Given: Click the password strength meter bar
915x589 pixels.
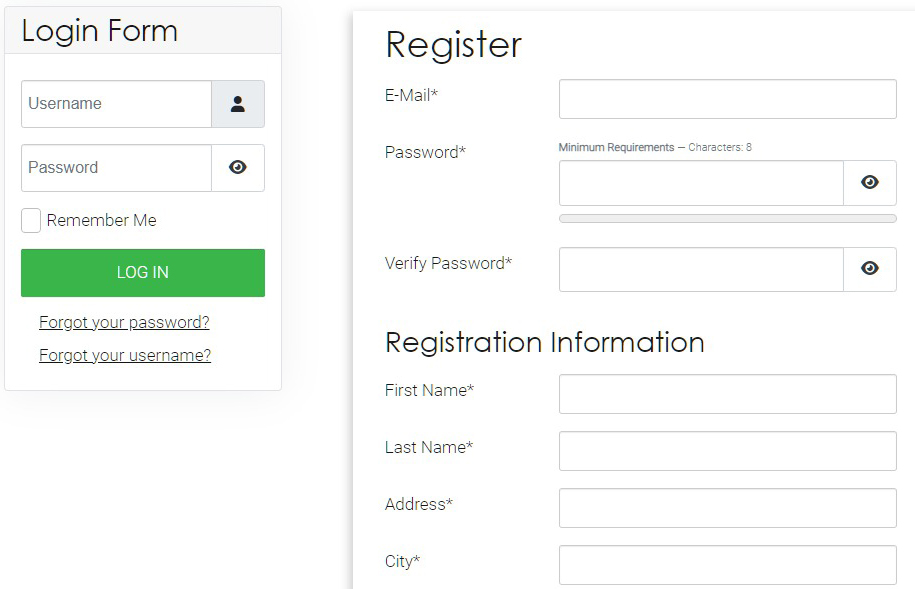Looking at the screenshot, I should (x=727, y=218).
